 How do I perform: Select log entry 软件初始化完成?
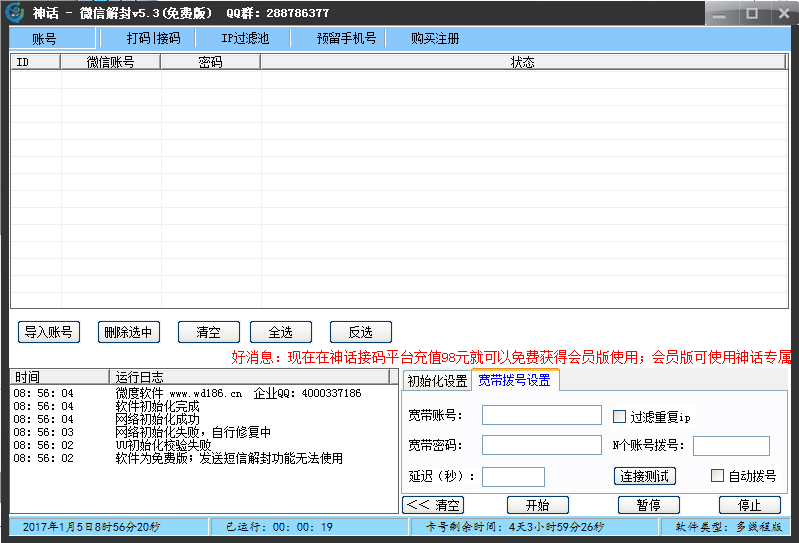click(x=157, y=406)
